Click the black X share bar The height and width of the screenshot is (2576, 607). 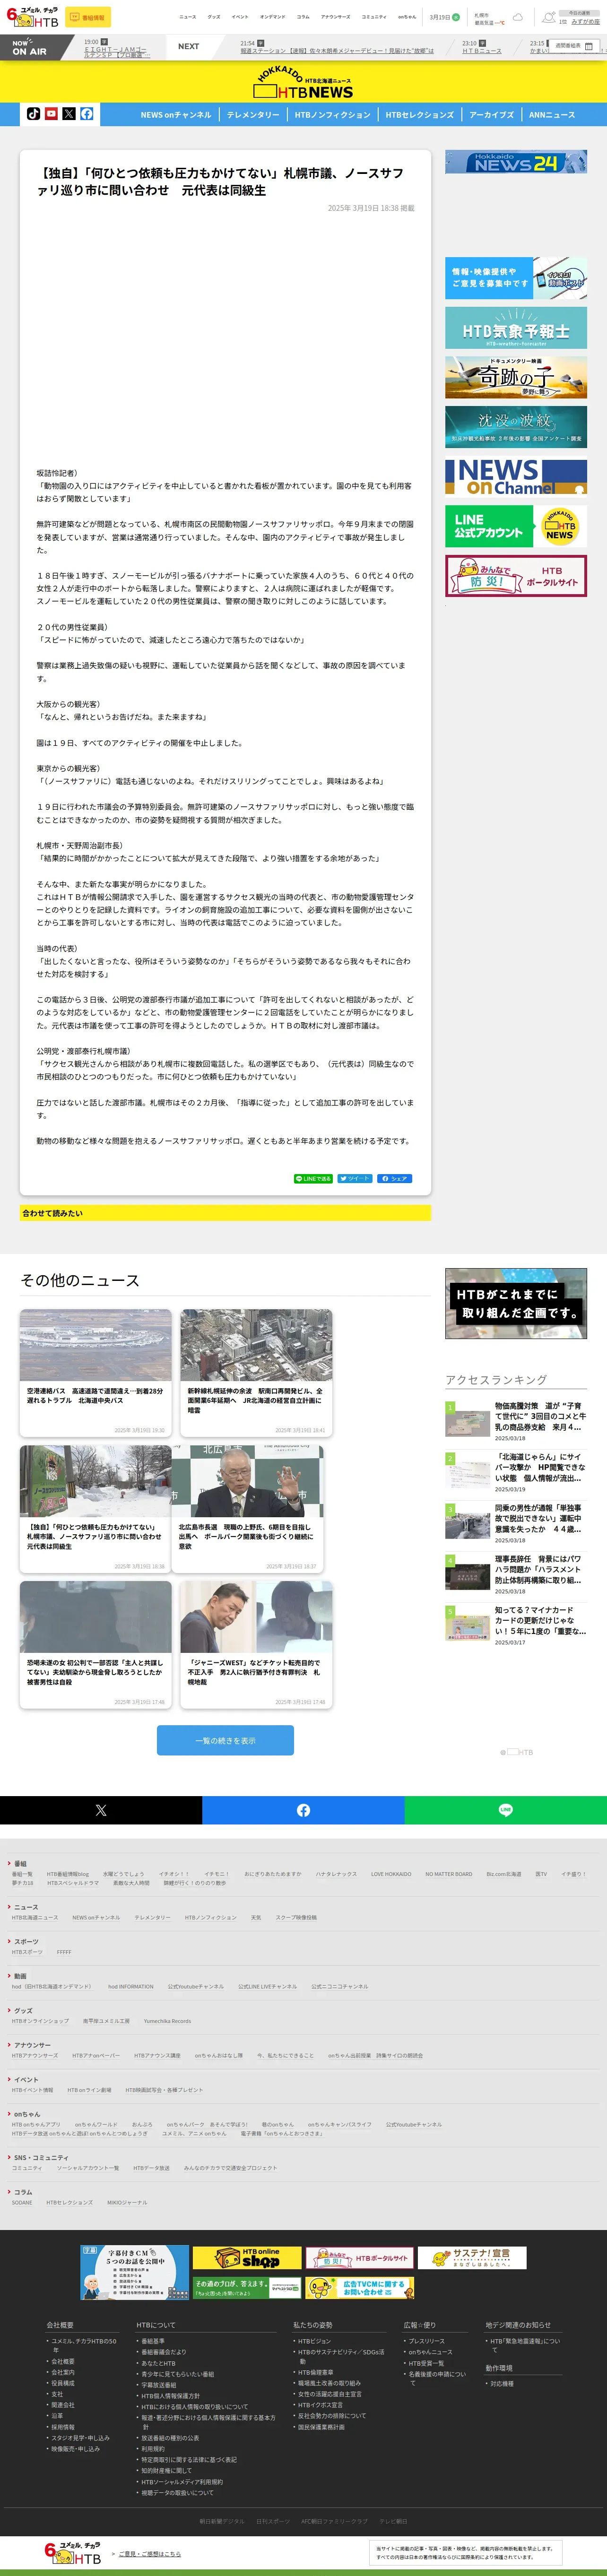coord(101,1810)
